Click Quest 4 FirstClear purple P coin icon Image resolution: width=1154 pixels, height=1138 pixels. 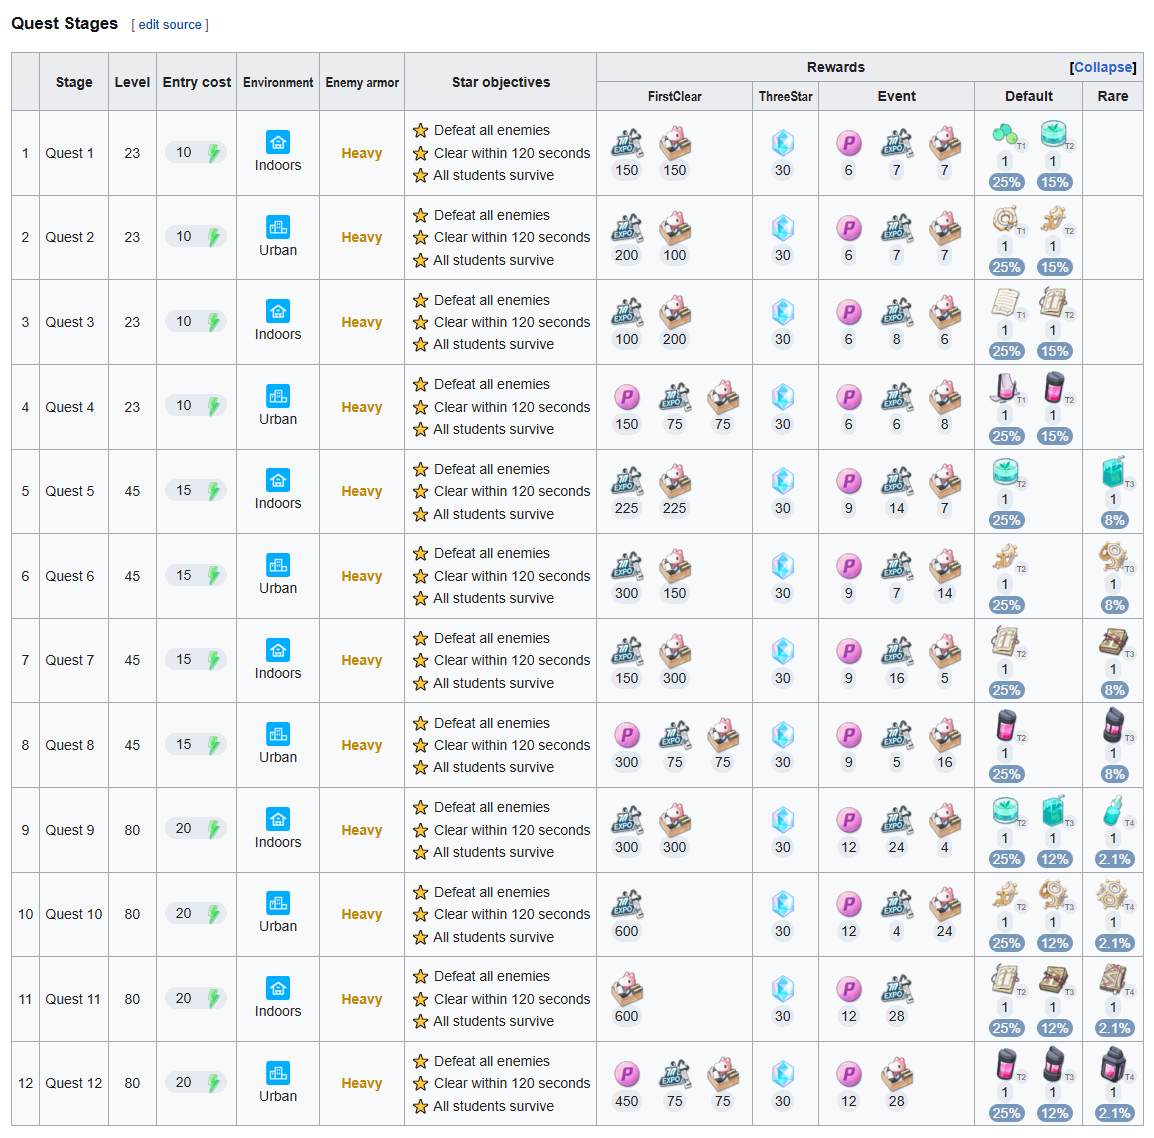tap(626, 397)
